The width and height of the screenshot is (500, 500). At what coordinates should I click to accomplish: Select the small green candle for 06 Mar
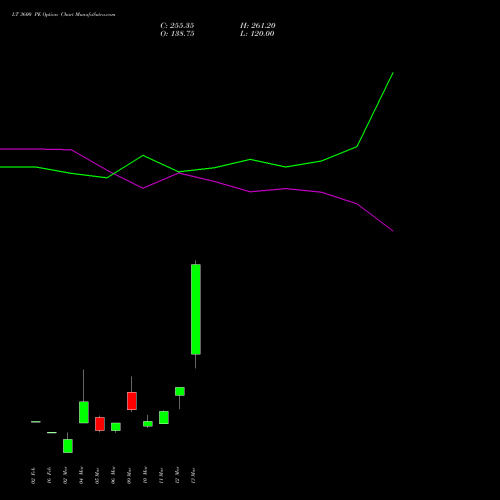116,427
